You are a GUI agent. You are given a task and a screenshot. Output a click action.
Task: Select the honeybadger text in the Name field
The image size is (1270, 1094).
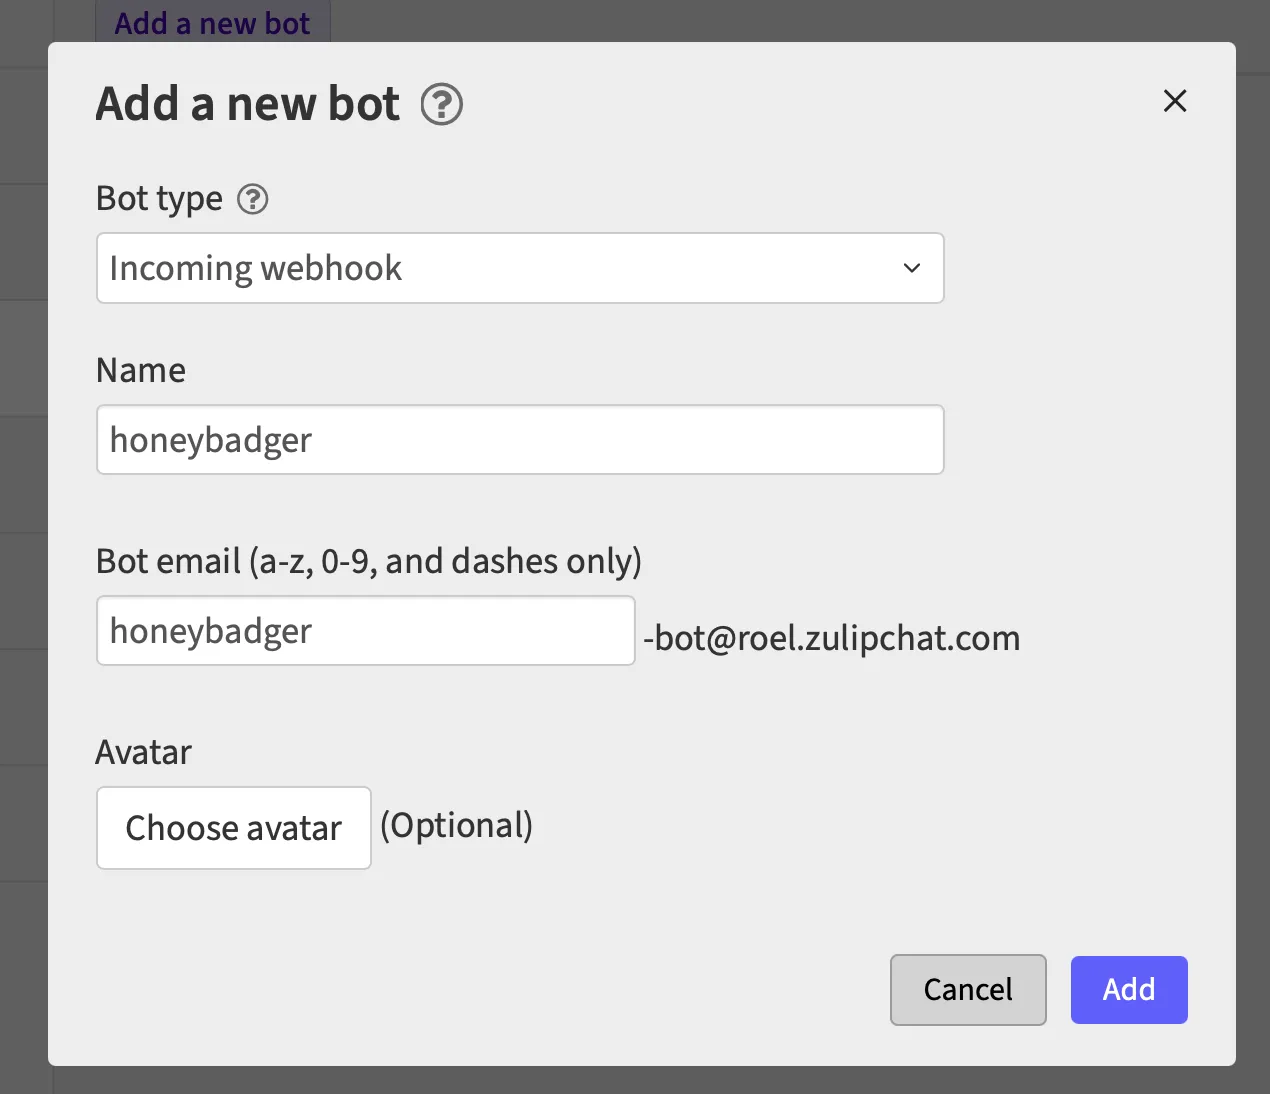pos(210,439)
